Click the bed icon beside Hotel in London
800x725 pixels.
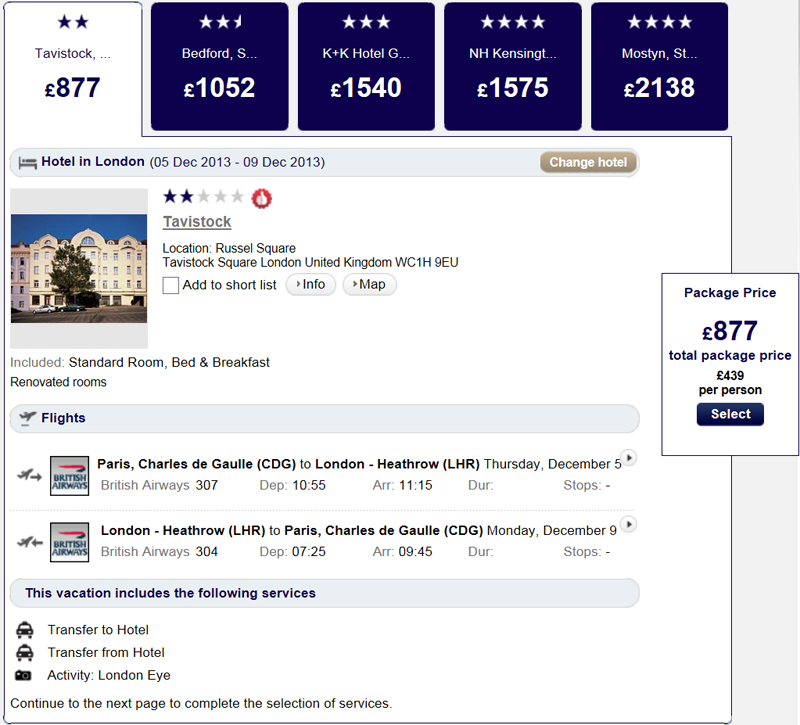click(x=28, y=163)
